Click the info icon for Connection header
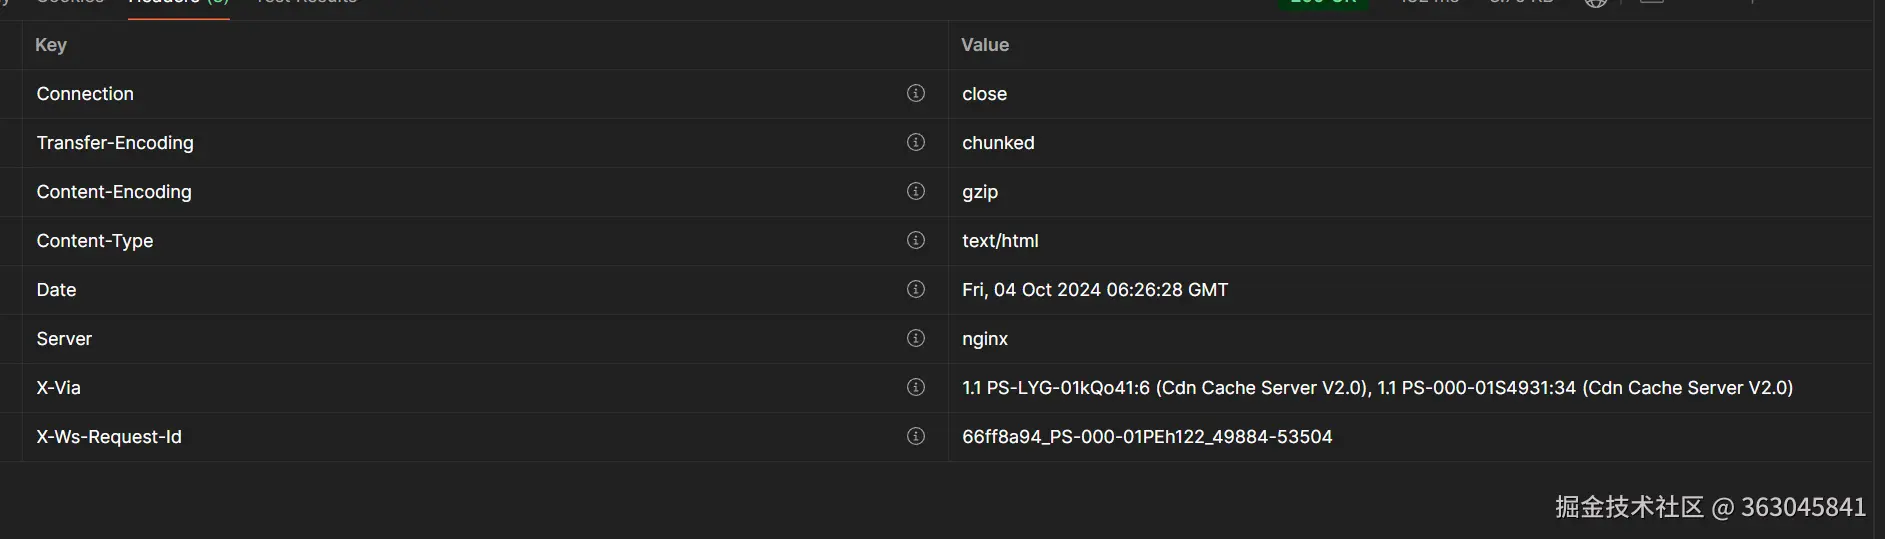Viewport: 1885px width, 539px height. [915, 93]
